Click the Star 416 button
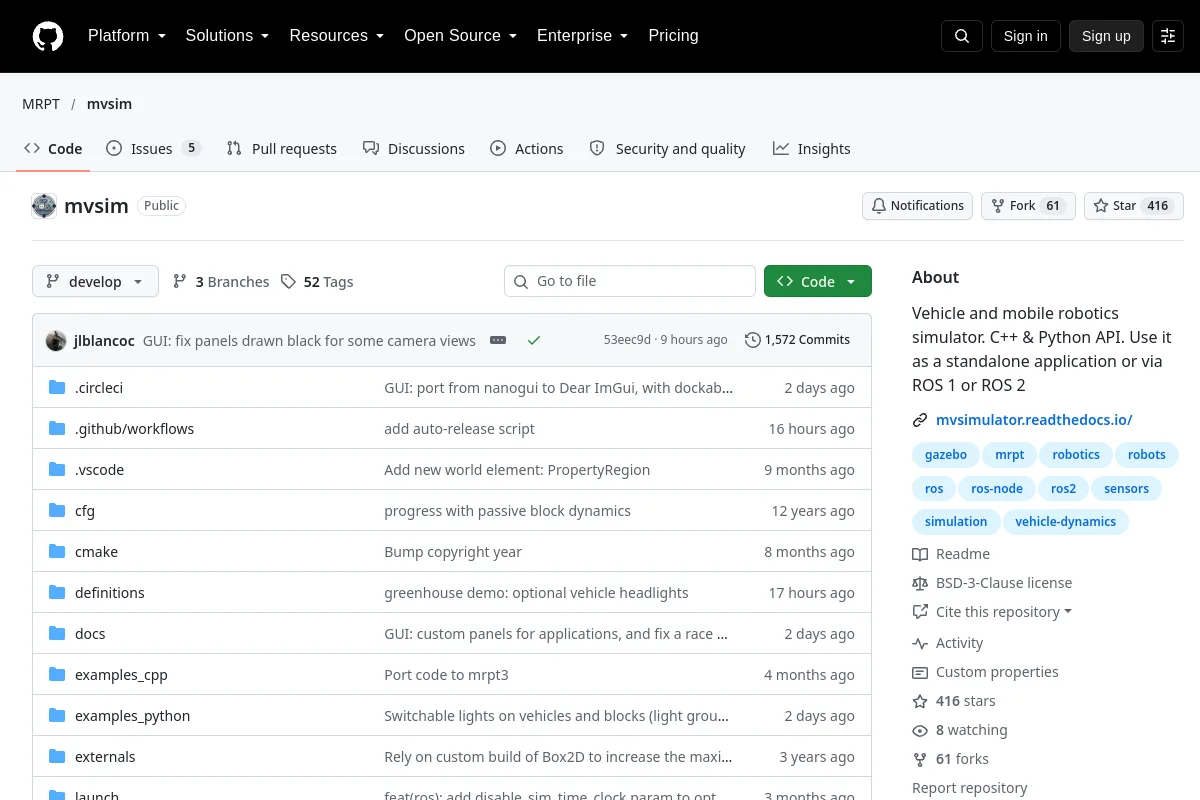Viewport: 1200px width, 800px height. pos(1134,206)
